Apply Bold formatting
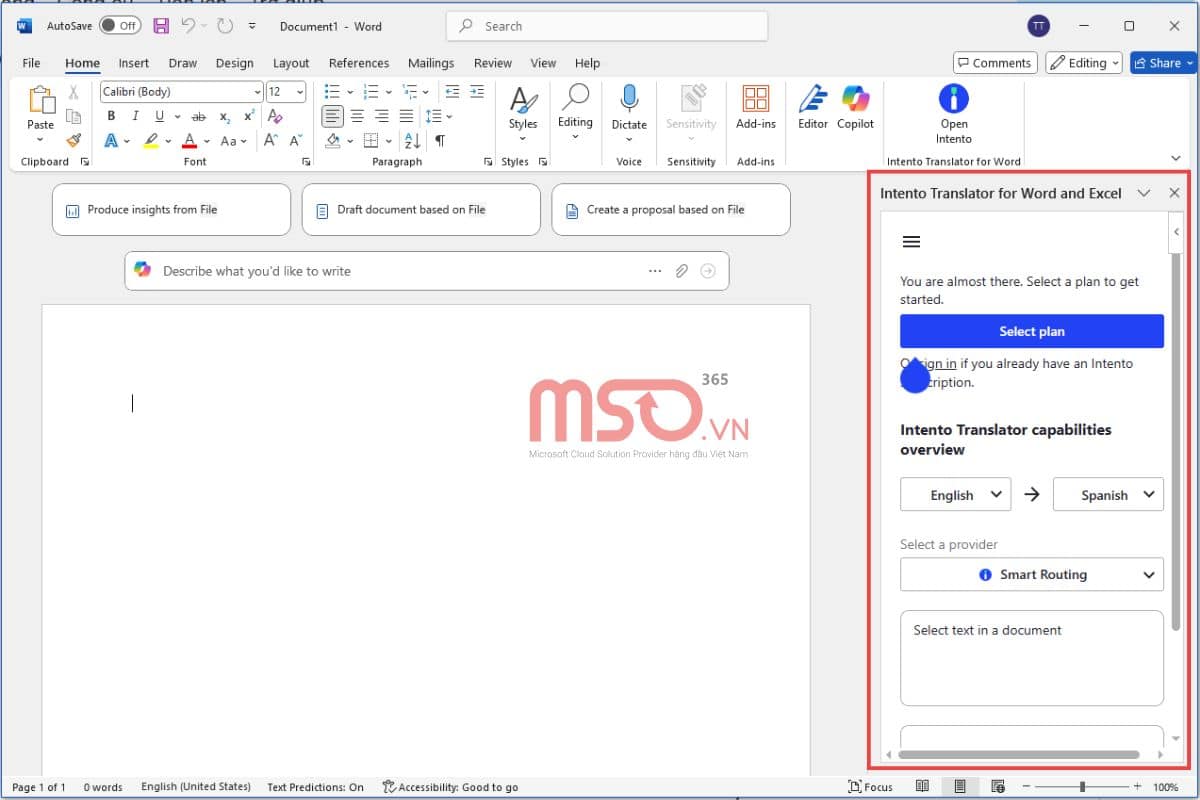 point(111,116)
